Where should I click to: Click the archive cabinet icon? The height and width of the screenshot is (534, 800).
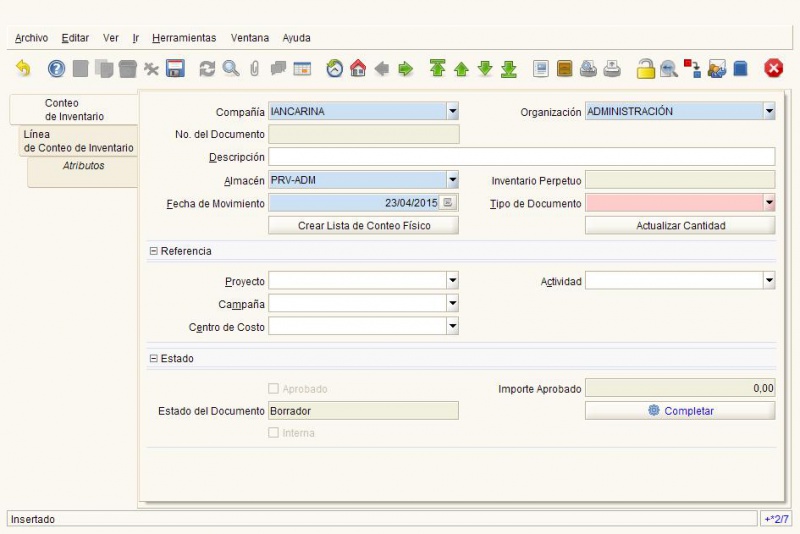pyautogui.click(x=564, y=68)
